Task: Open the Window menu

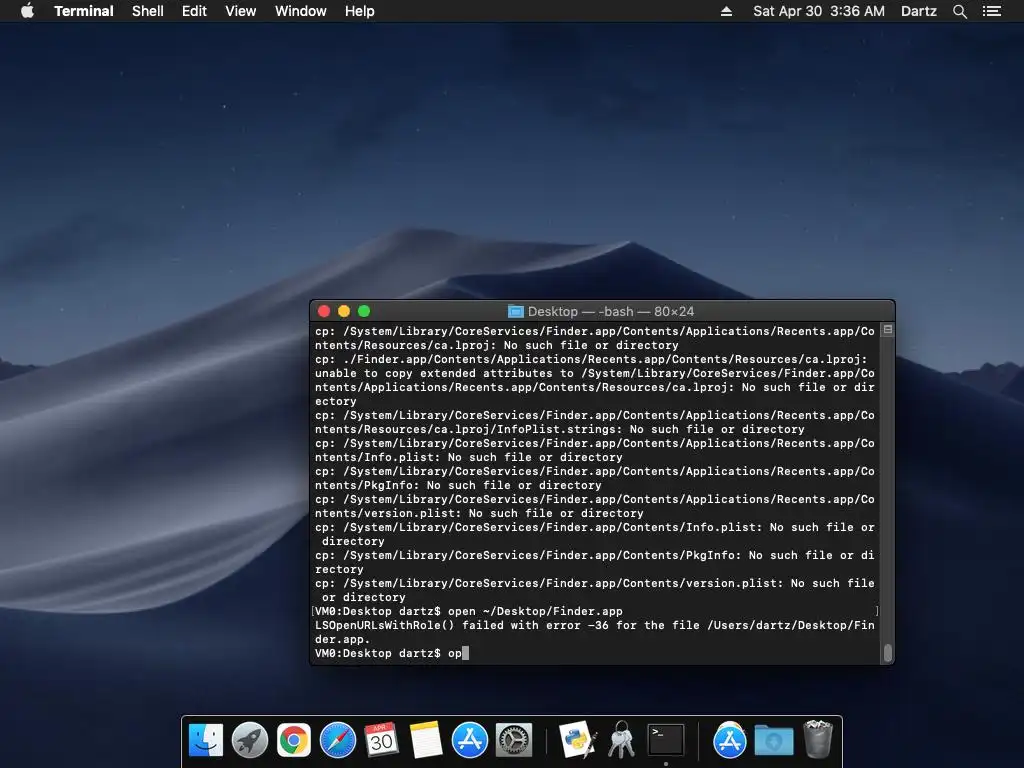Action: pyautogui.click(x=300, y=11)
